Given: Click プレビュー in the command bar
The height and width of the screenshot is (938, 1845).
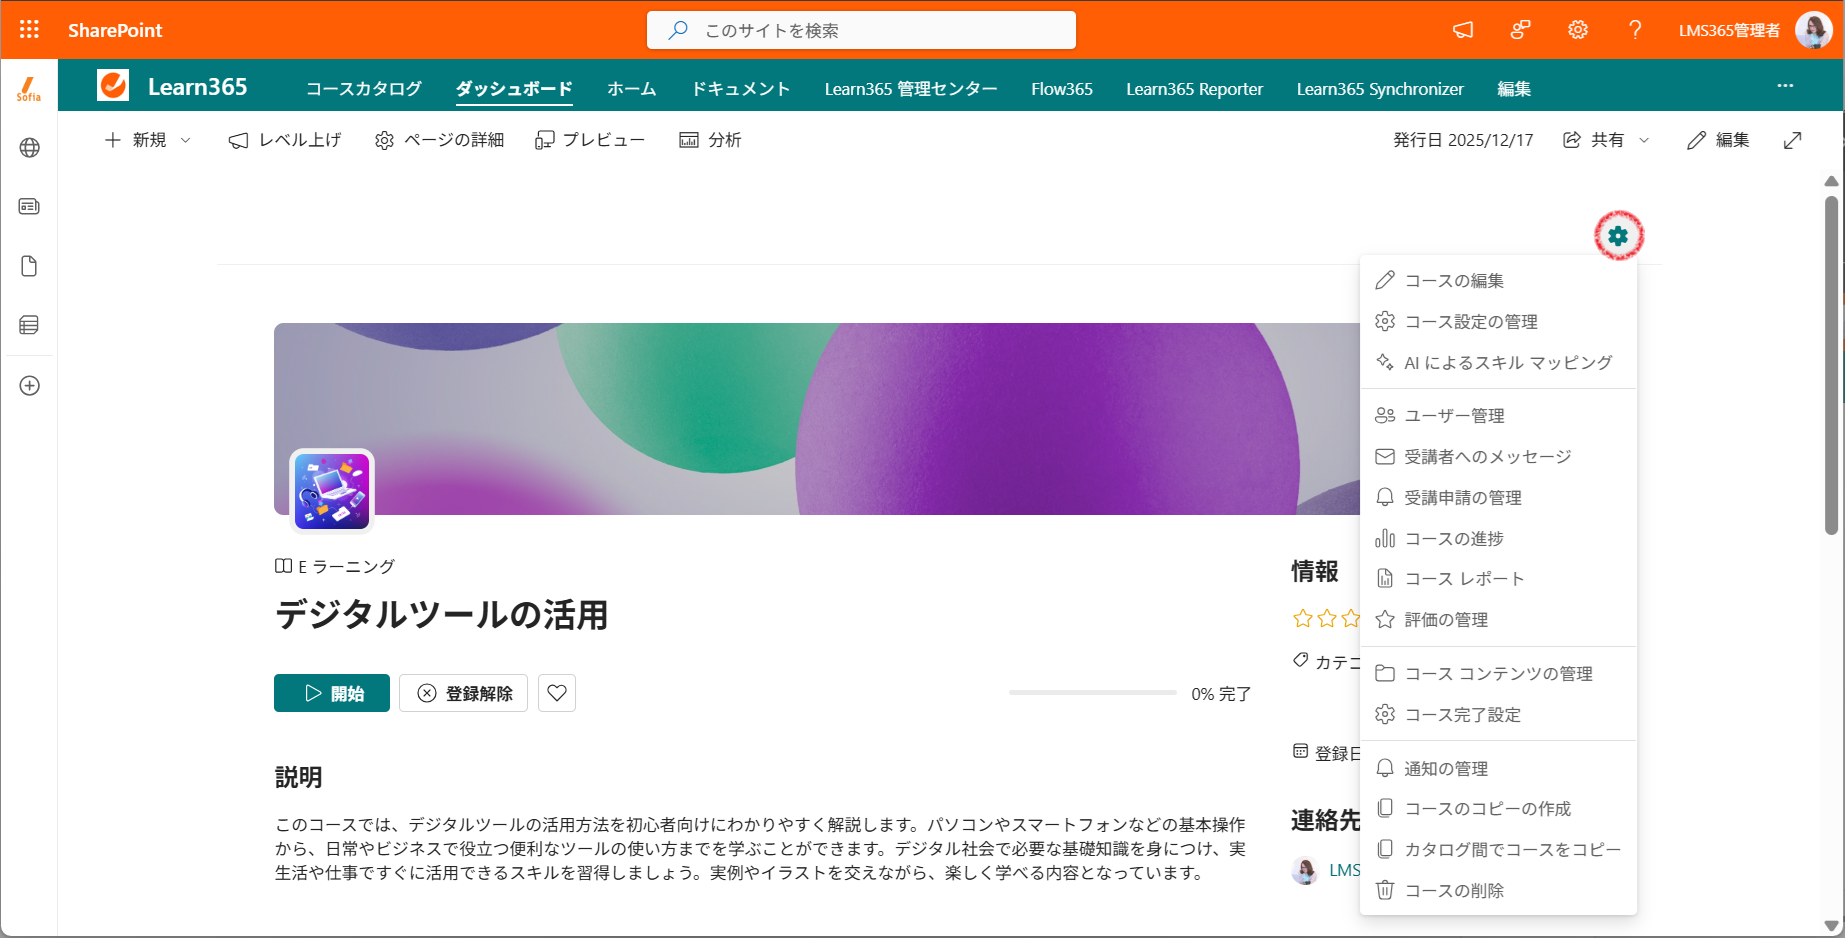Looking at the screenshot, I should point(590,140).
